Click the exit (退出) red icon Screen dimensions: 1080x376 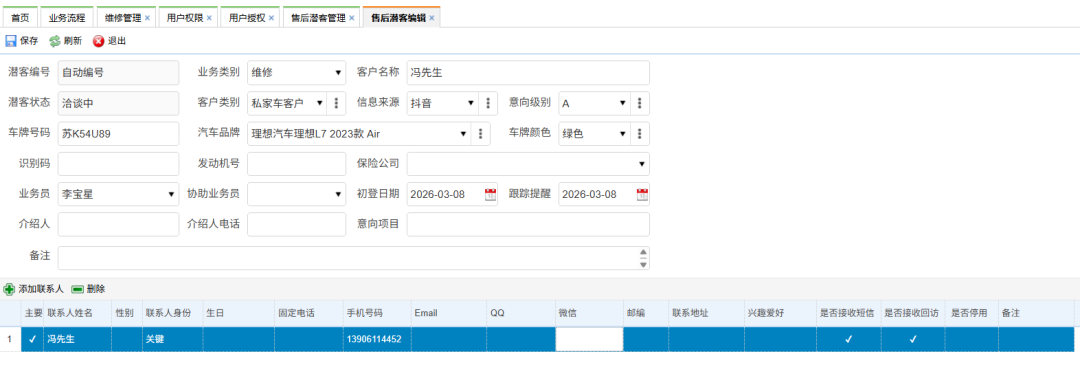[98, 41]
